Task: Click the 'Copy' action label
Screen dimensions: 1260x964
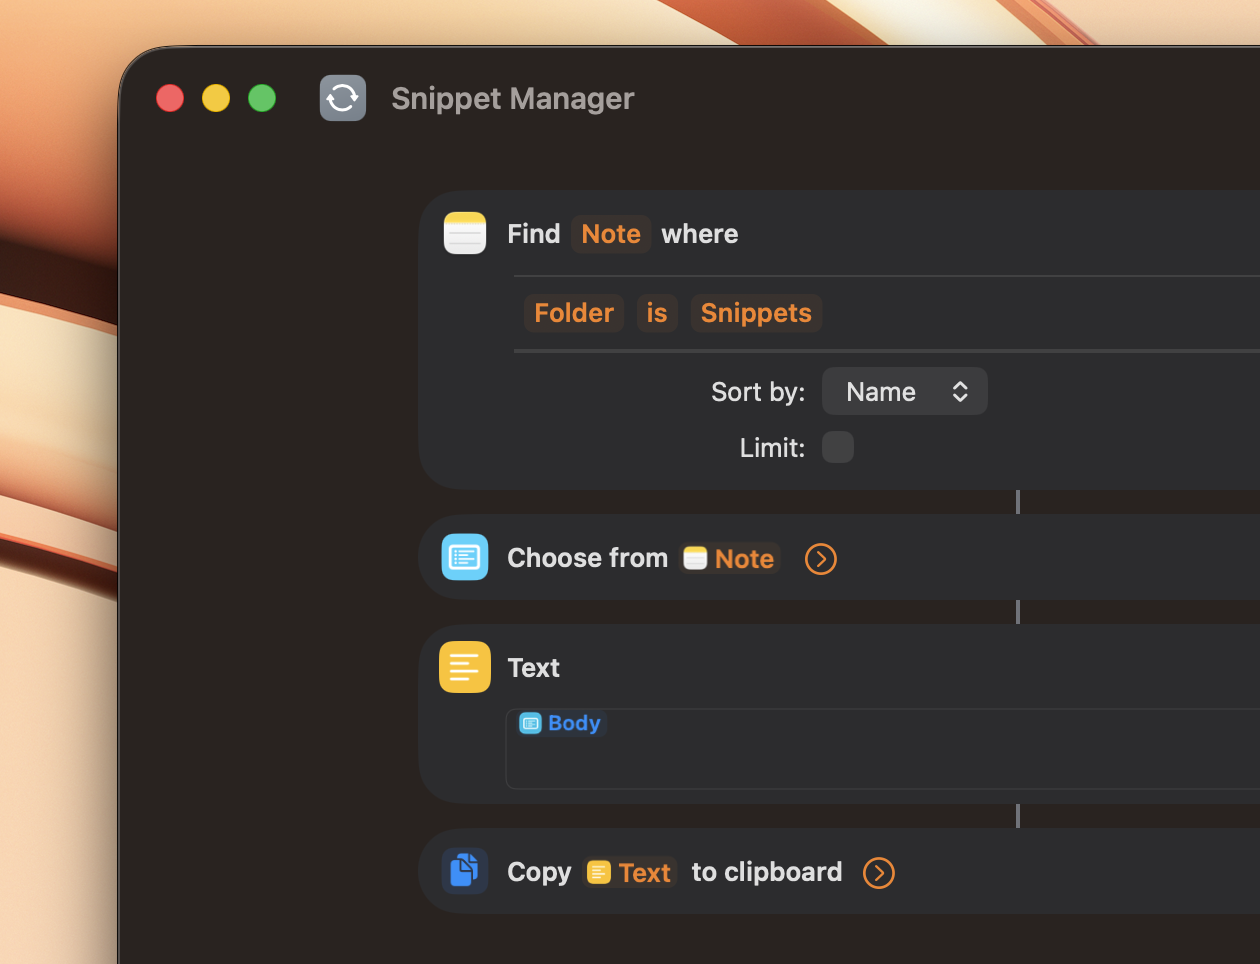Action: [539, 873]
